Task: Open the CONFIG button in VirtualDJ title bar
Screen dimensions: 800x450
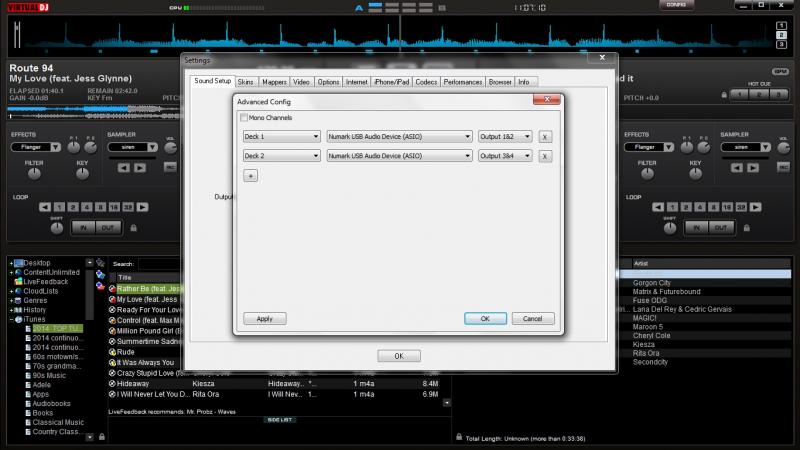Action: (677, 5)
